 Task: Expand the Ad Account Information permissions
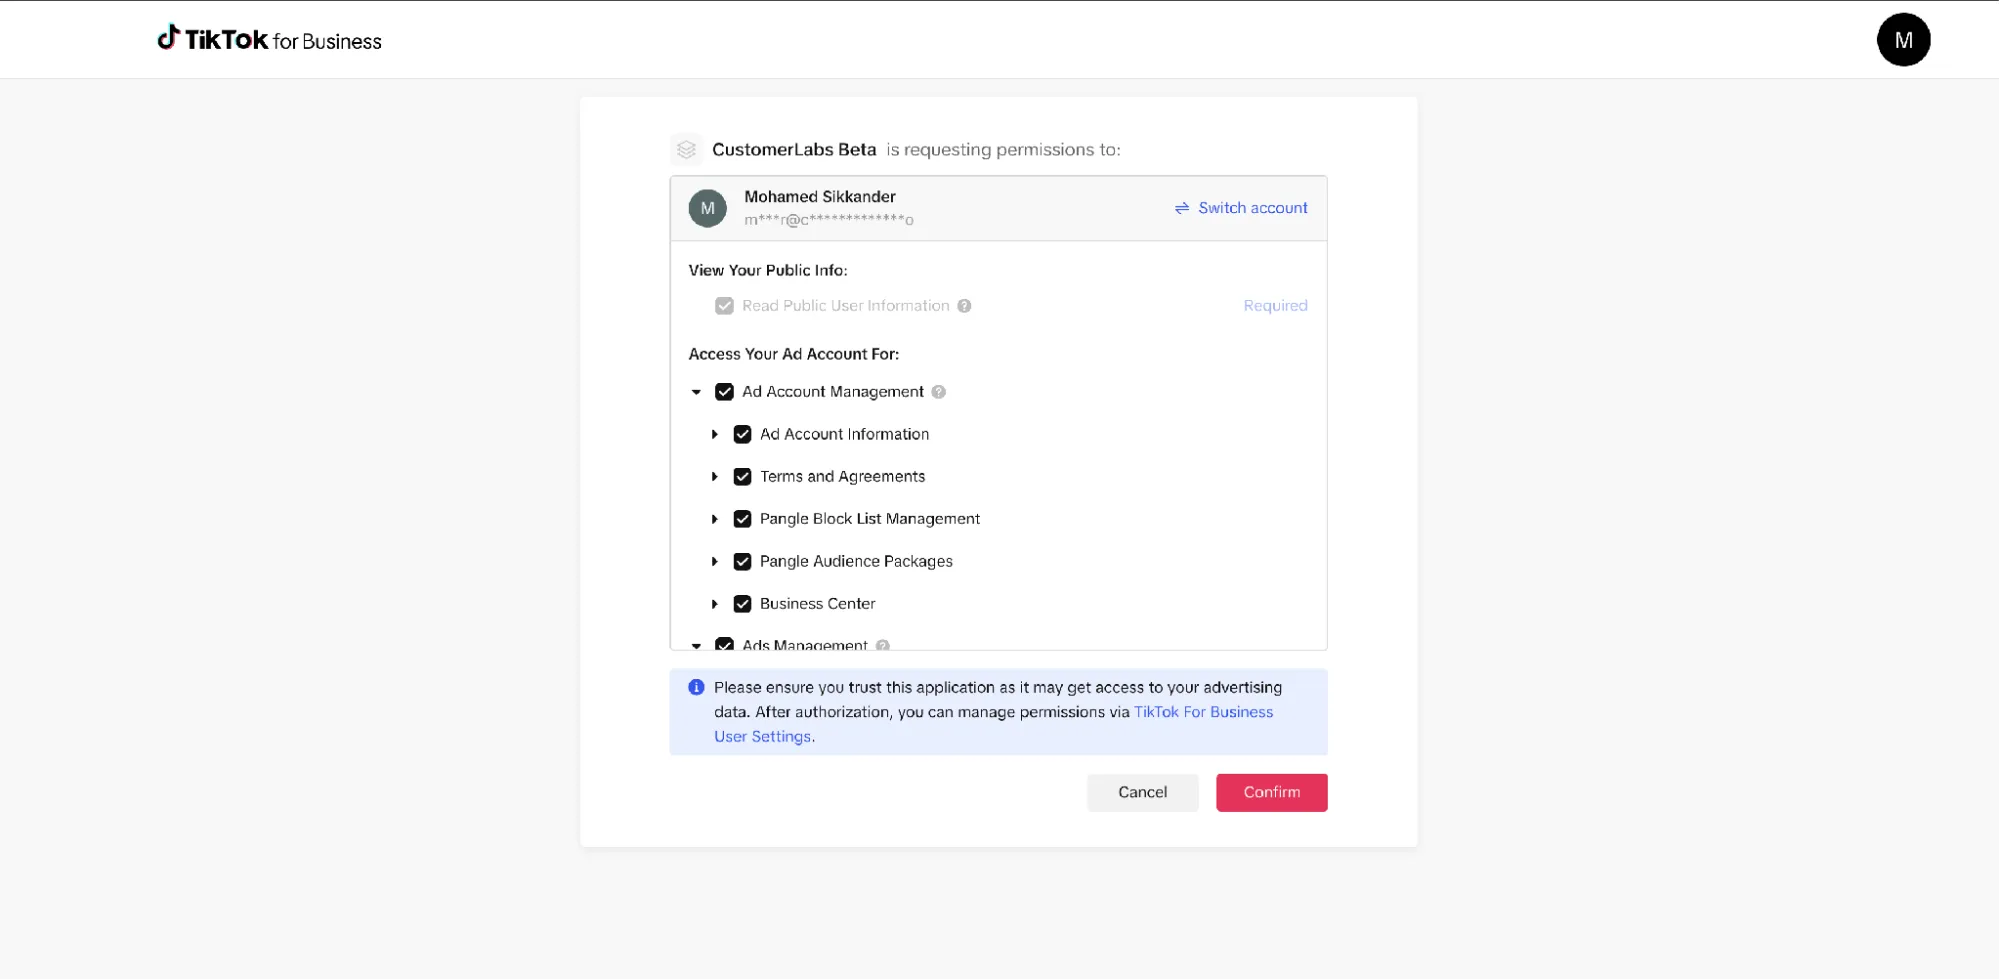[714, 434]
